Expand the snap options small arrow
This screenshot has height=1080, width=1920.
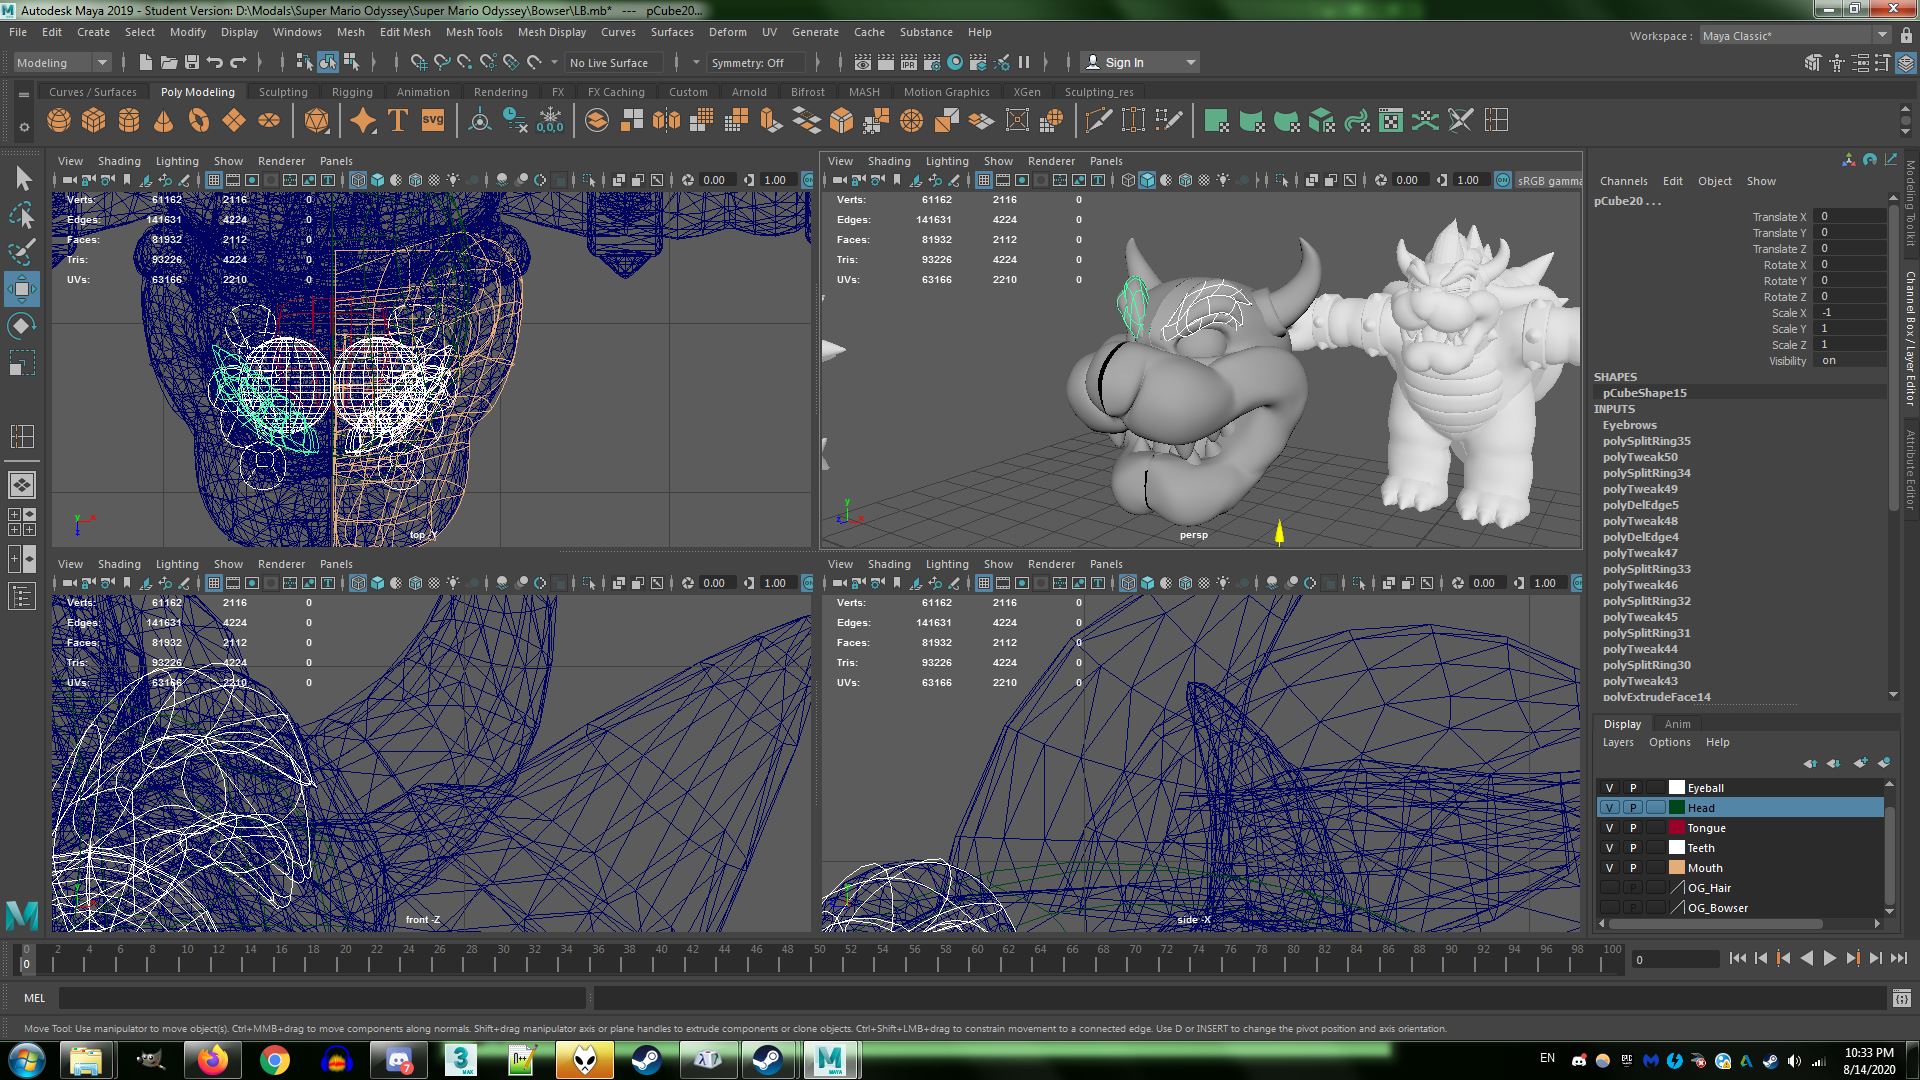[x=554, y=62]
